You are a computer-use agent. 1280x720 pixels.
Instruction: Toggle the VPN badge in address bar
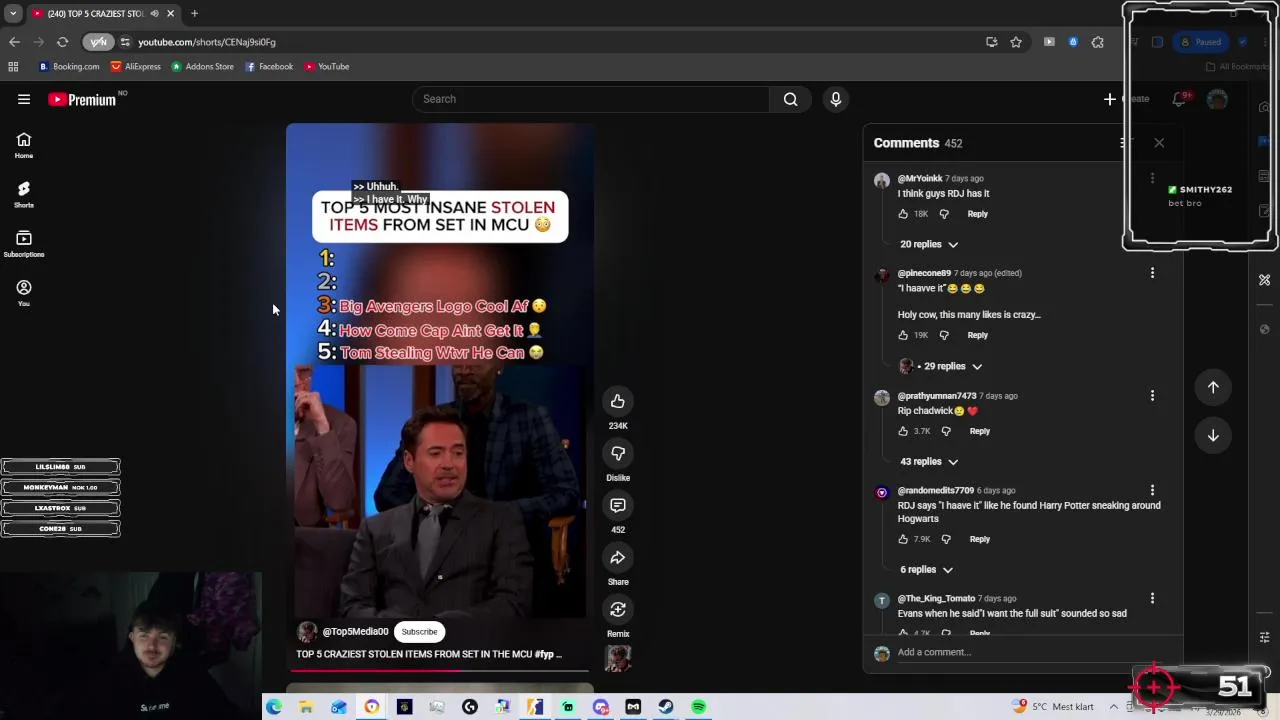[x=98, y=42]
